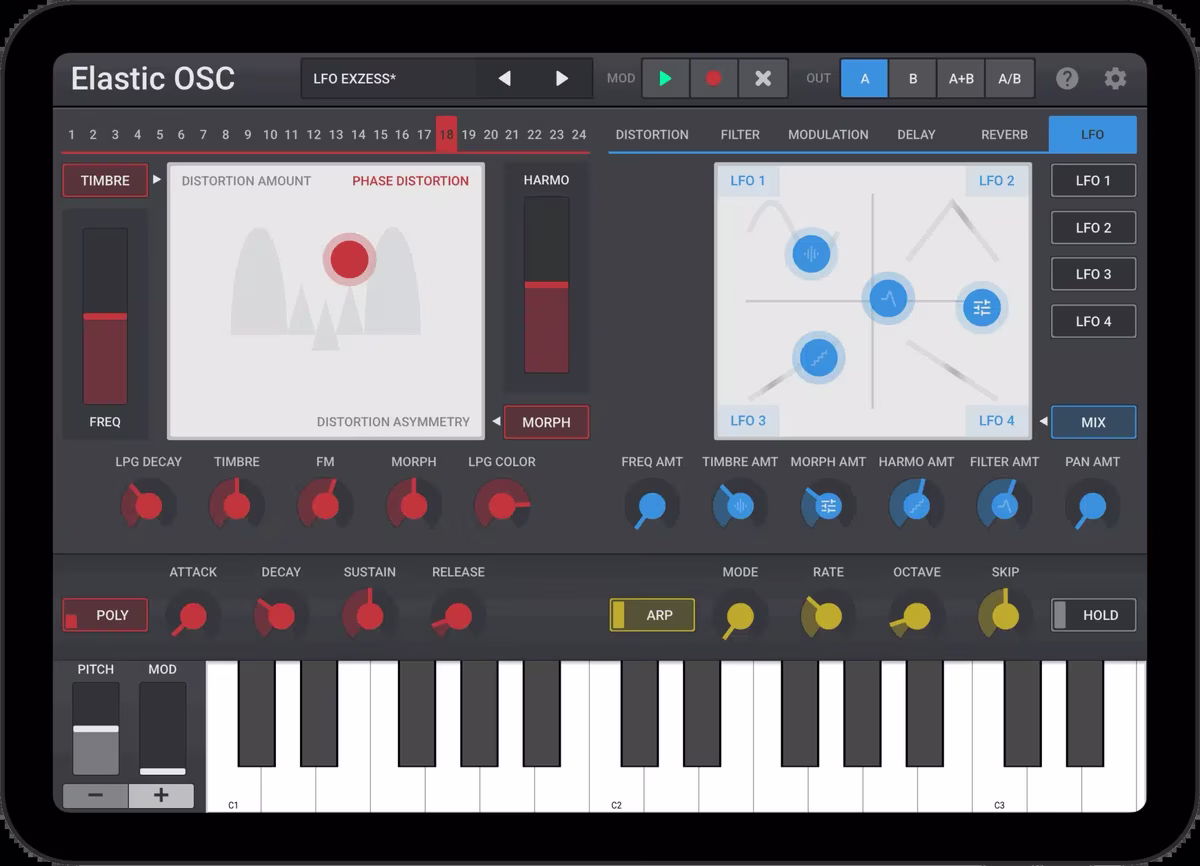Select step 18 in the sequencer strip
Image resolution: width=1200 pixels, height=866 pixels.
click(448, 134)
